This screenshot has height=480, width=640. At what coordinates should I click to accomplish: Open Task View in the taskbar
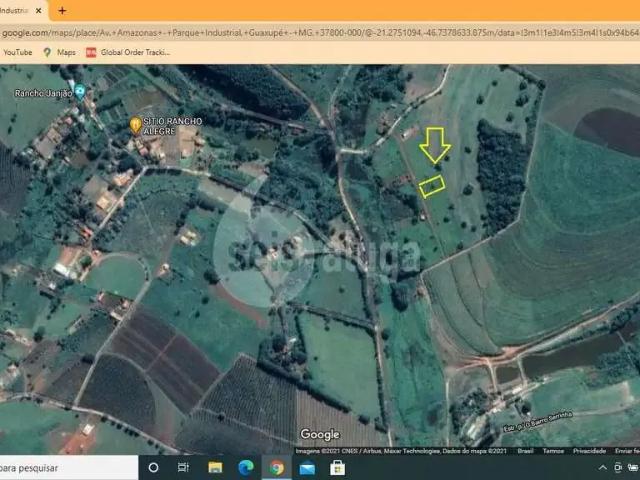[183, 467]
